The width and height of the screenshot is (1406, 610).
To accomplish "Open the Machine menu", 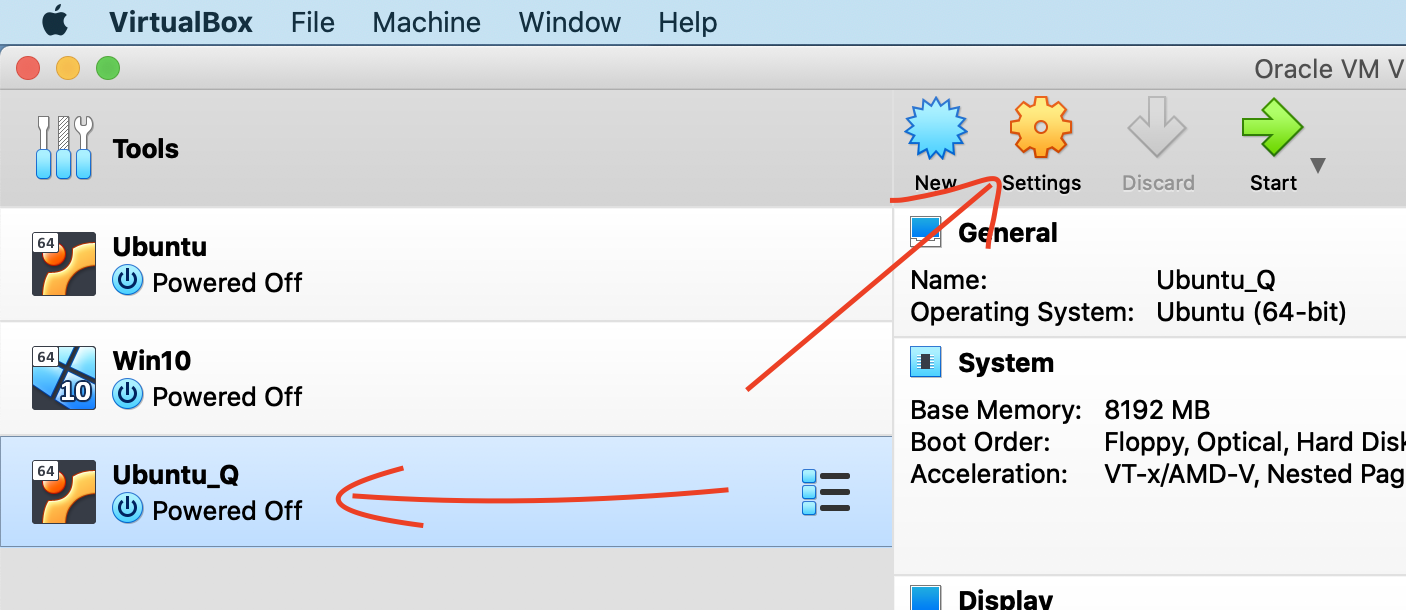I will pyautogui.click(x=426, y=22).
